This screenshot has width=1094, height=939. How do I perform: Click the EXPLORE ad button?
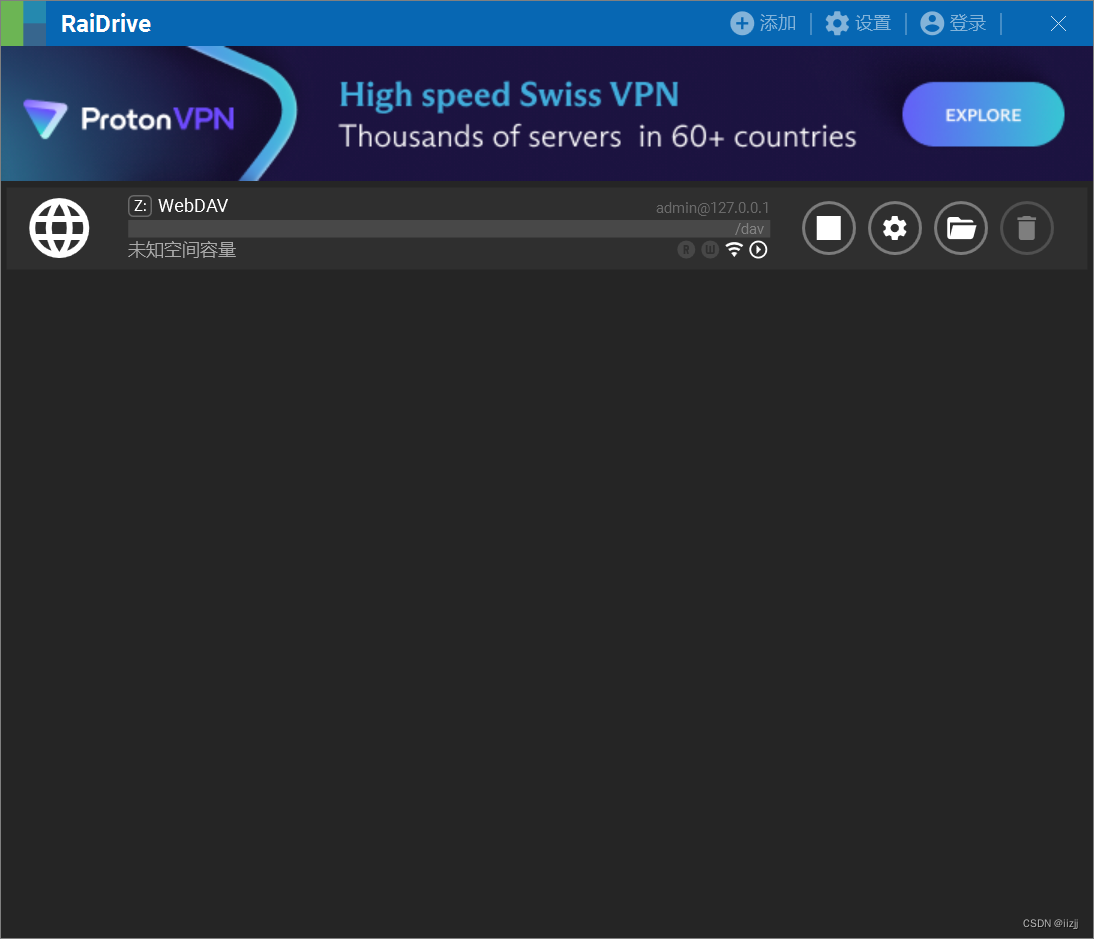983,114
